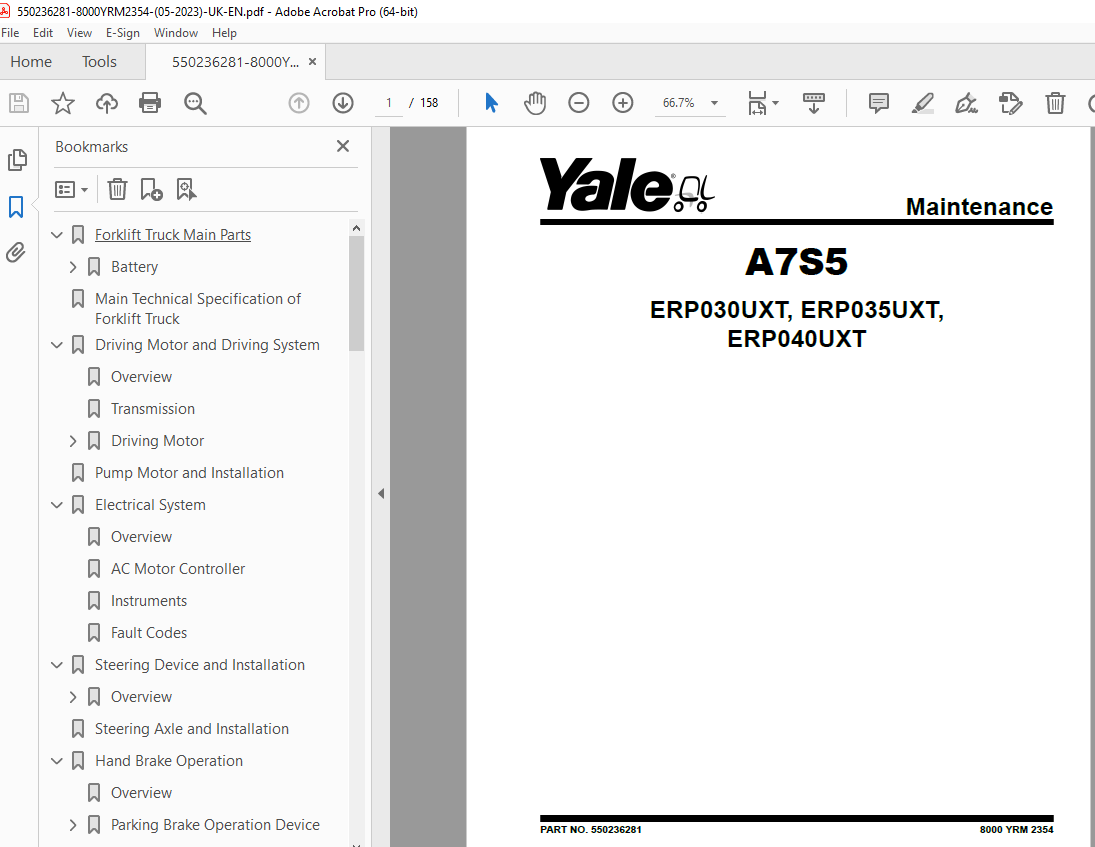Collapse Steering Device and Installation
This screenshot has width=1095, height=847.
(x=57, y=665)
